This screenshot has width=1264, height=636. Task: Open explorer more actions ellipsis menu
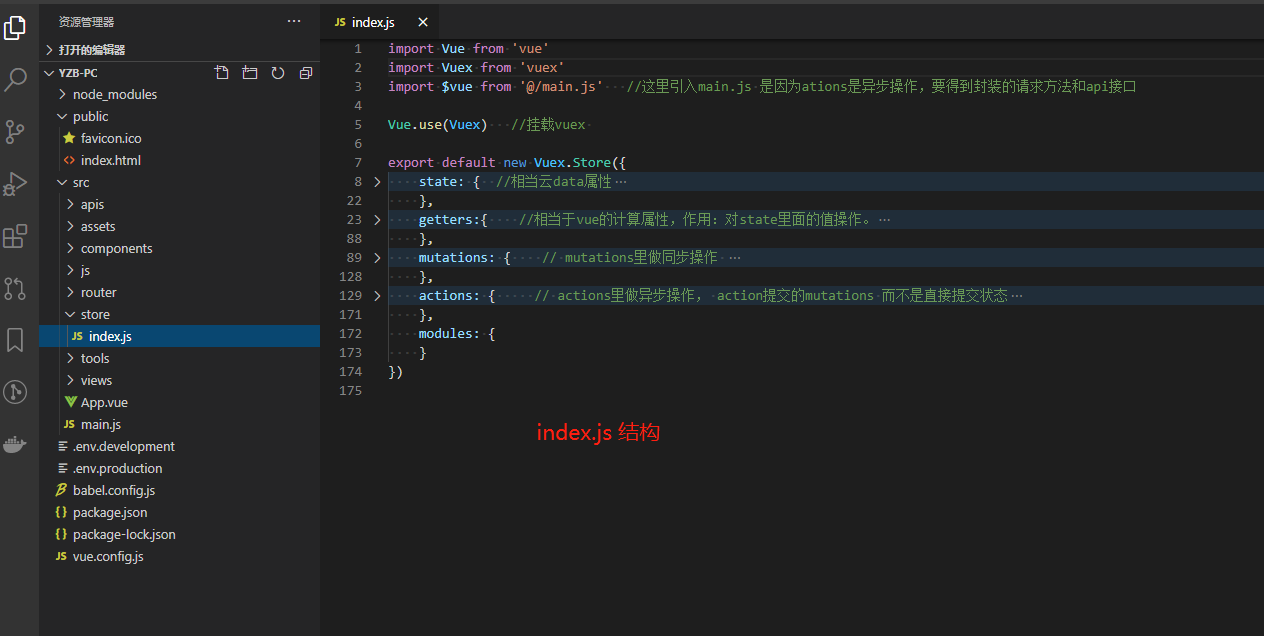[294, 21]
